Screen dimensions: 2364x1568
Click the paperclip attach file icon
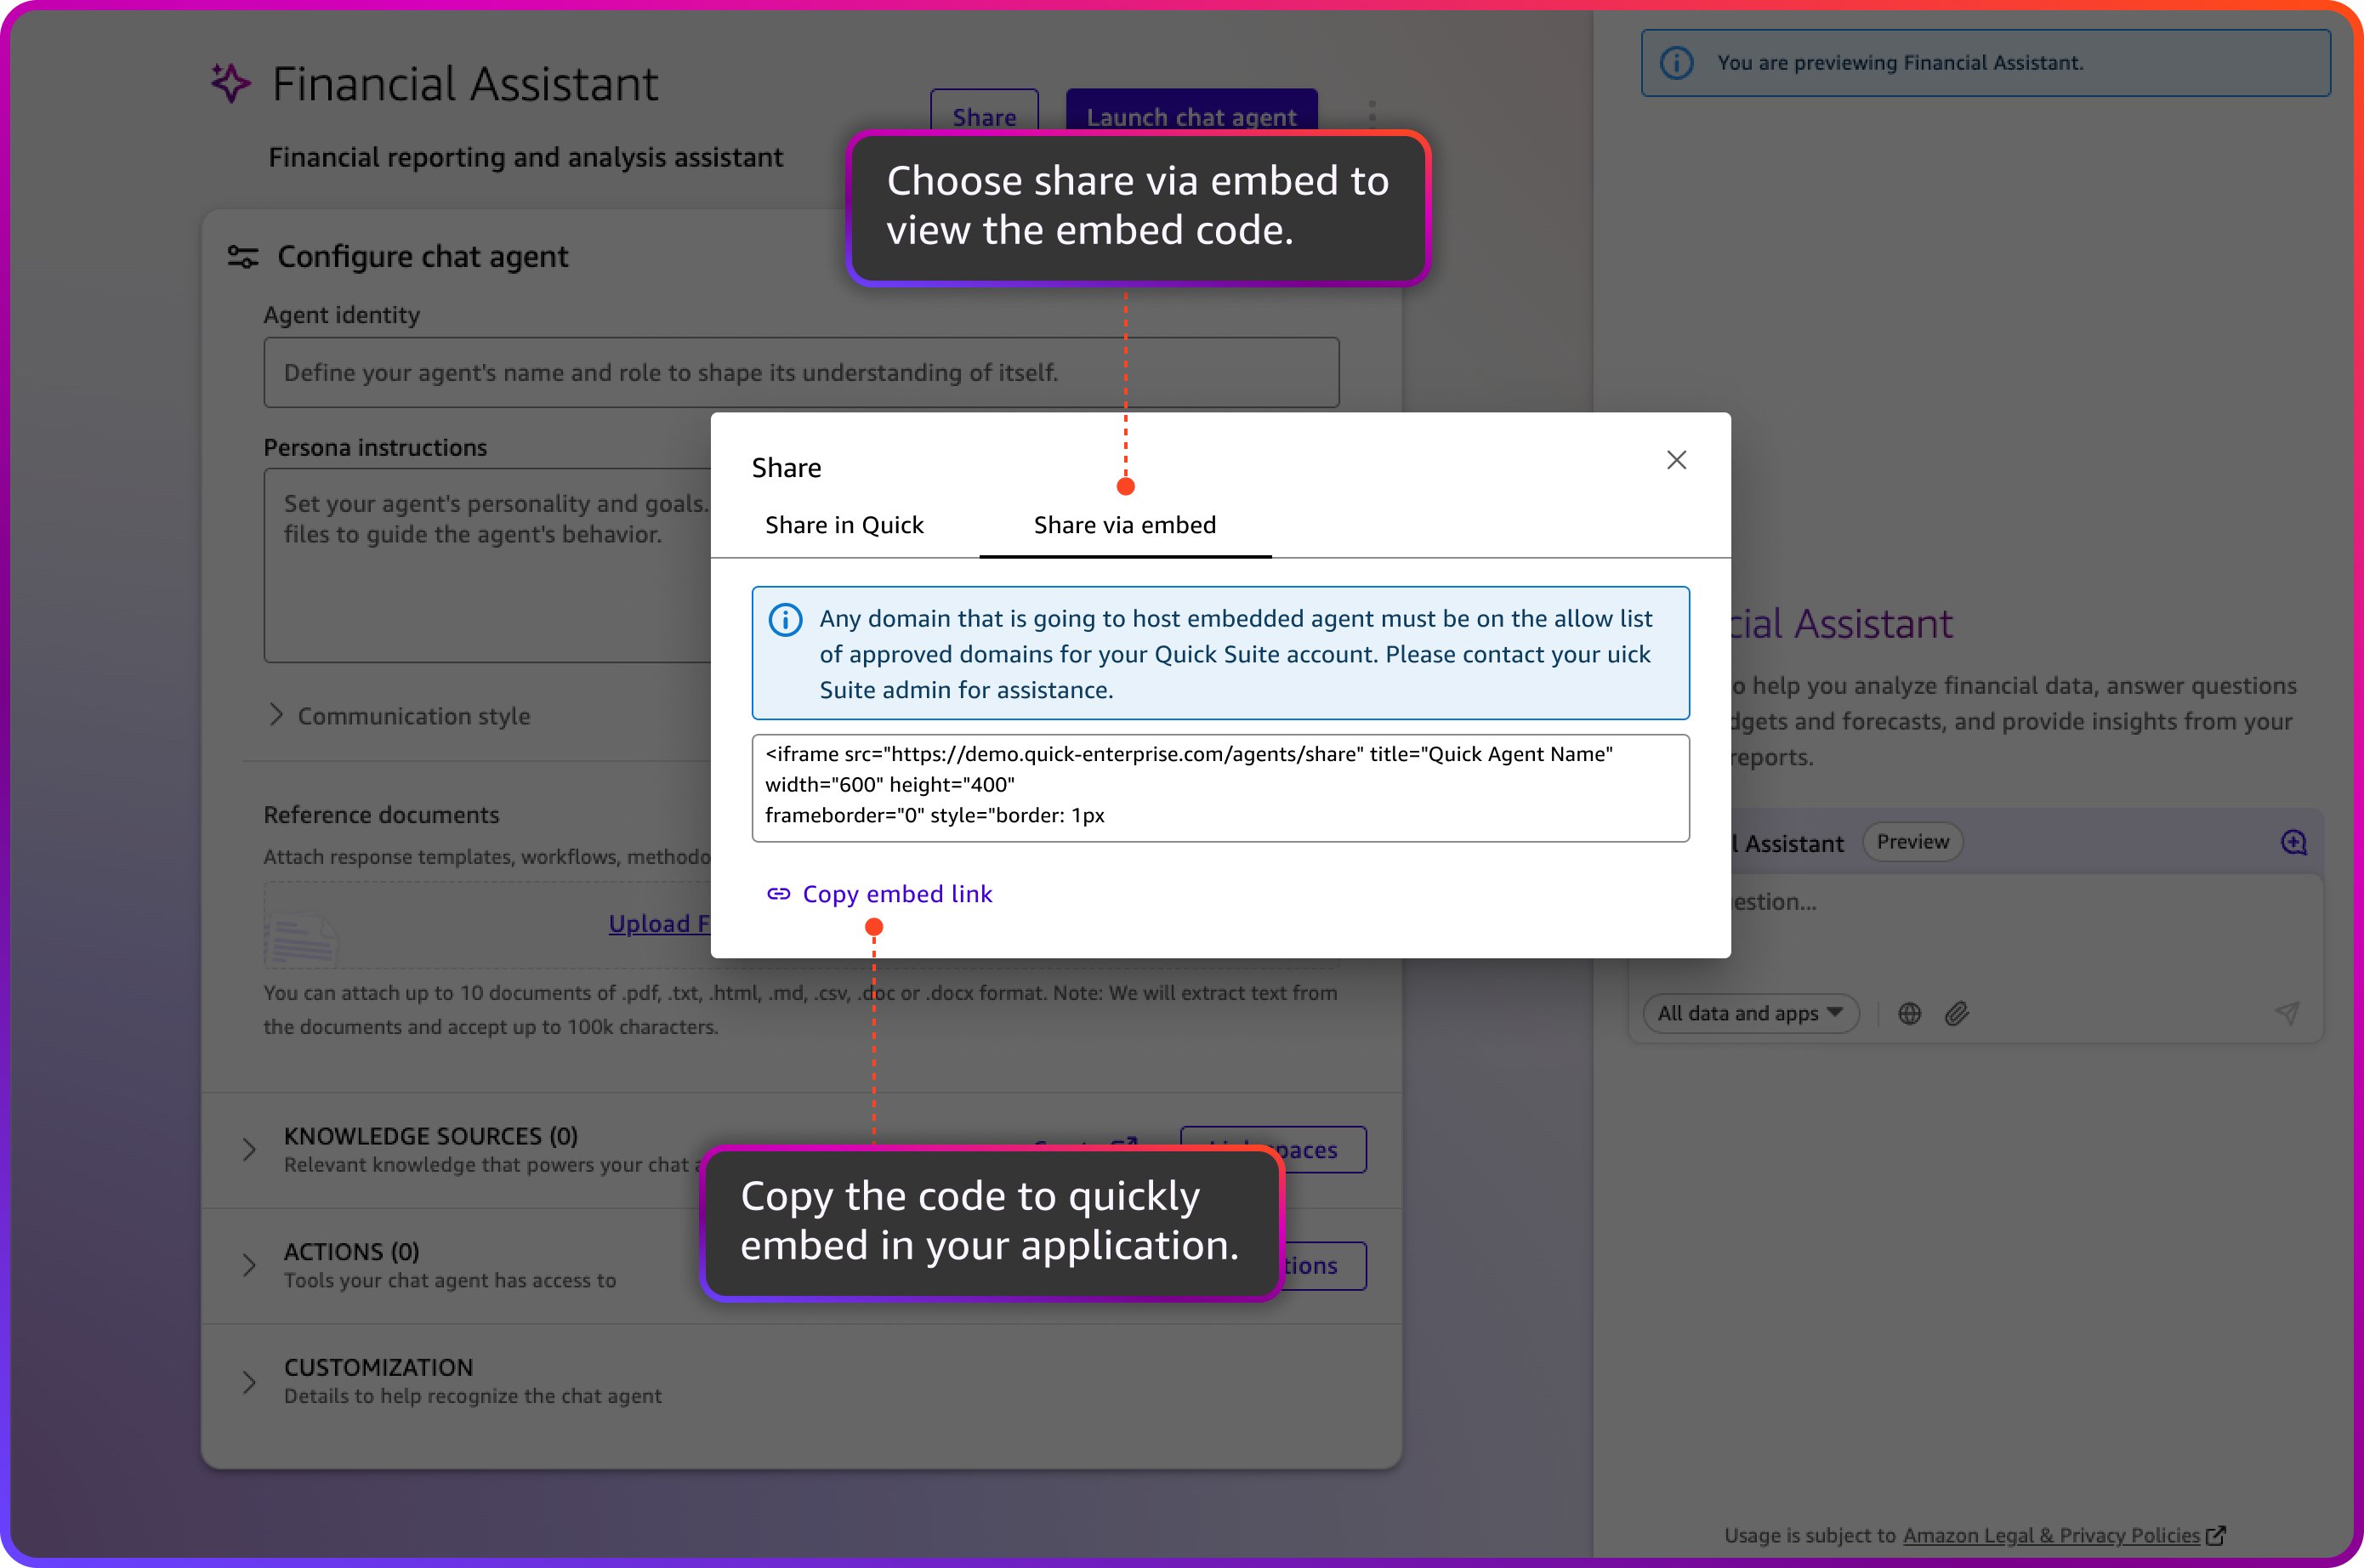tap(1957, 1014)
